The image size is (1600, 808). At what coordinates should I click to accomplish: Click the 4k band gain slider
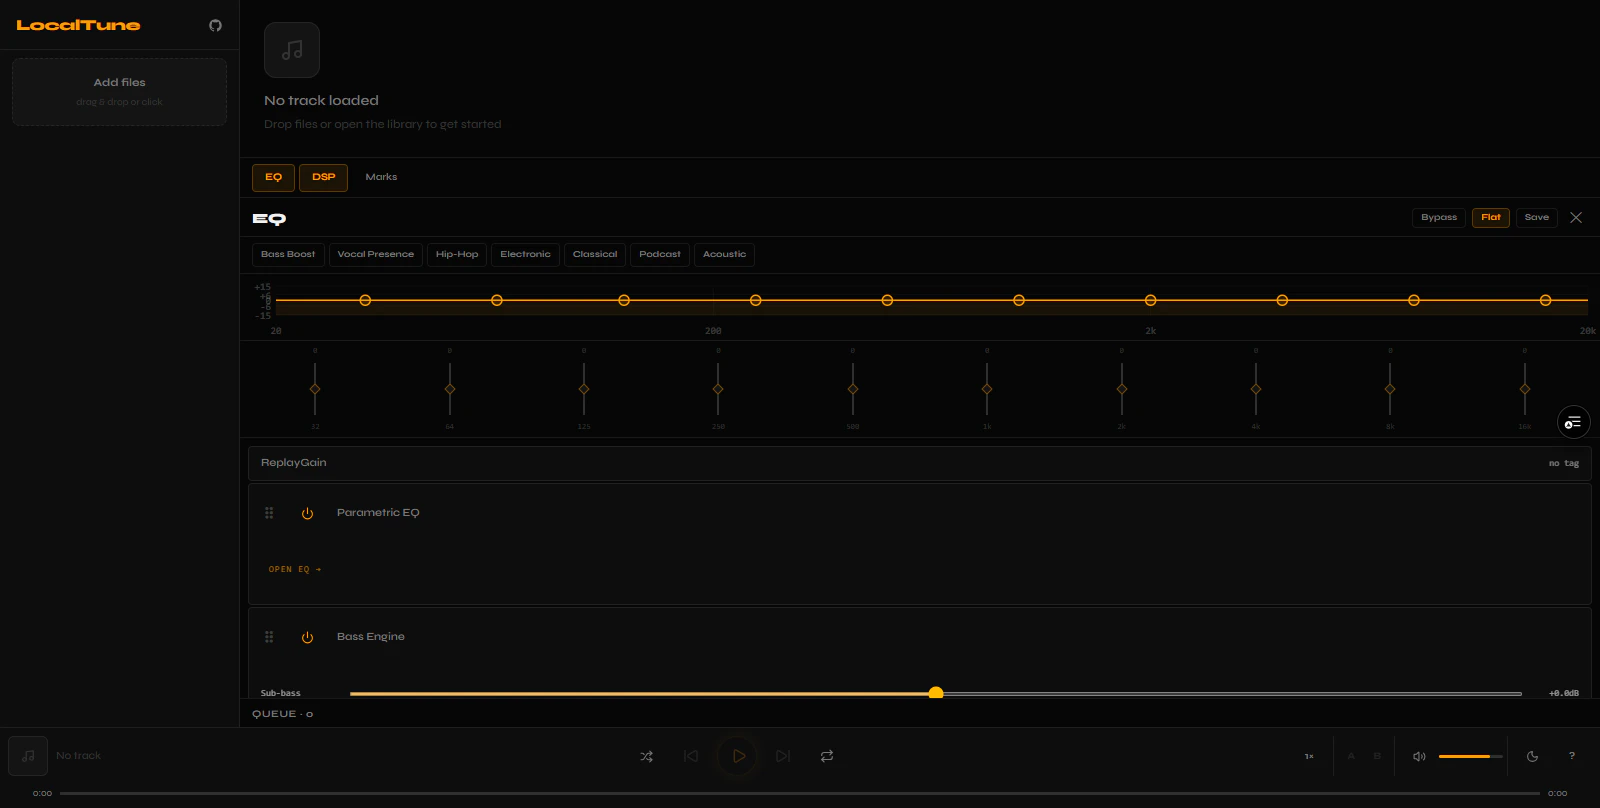pos(1256,389)
